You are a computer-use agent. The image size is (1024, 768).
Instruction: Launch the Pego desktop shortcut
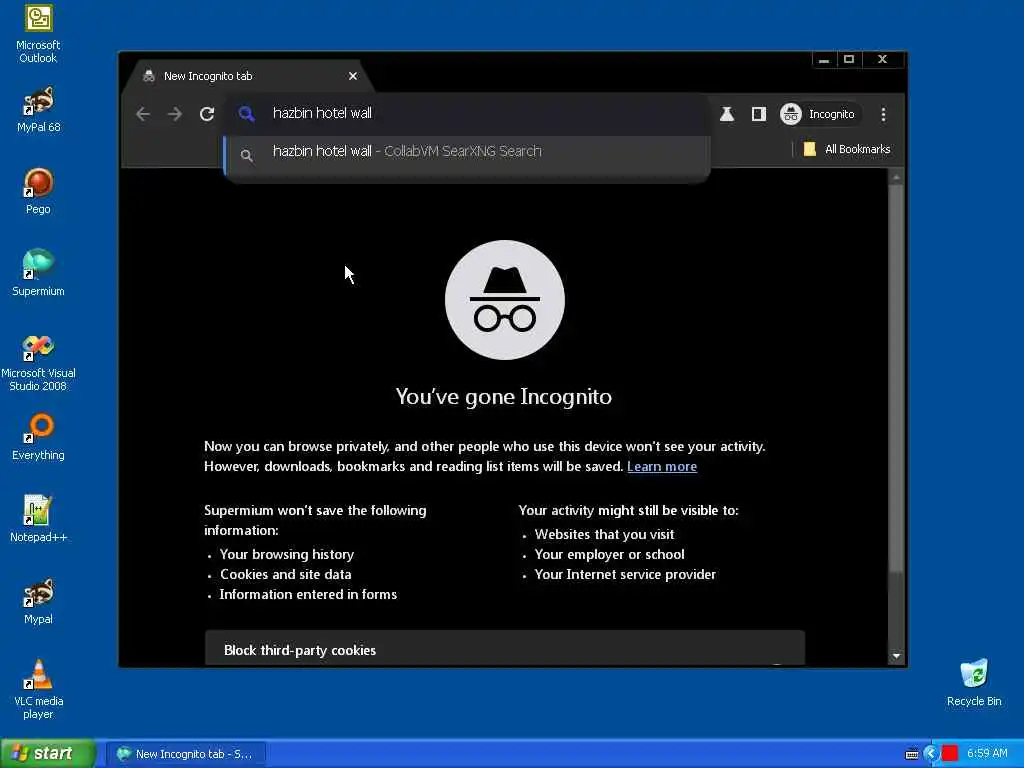[38, 191]
